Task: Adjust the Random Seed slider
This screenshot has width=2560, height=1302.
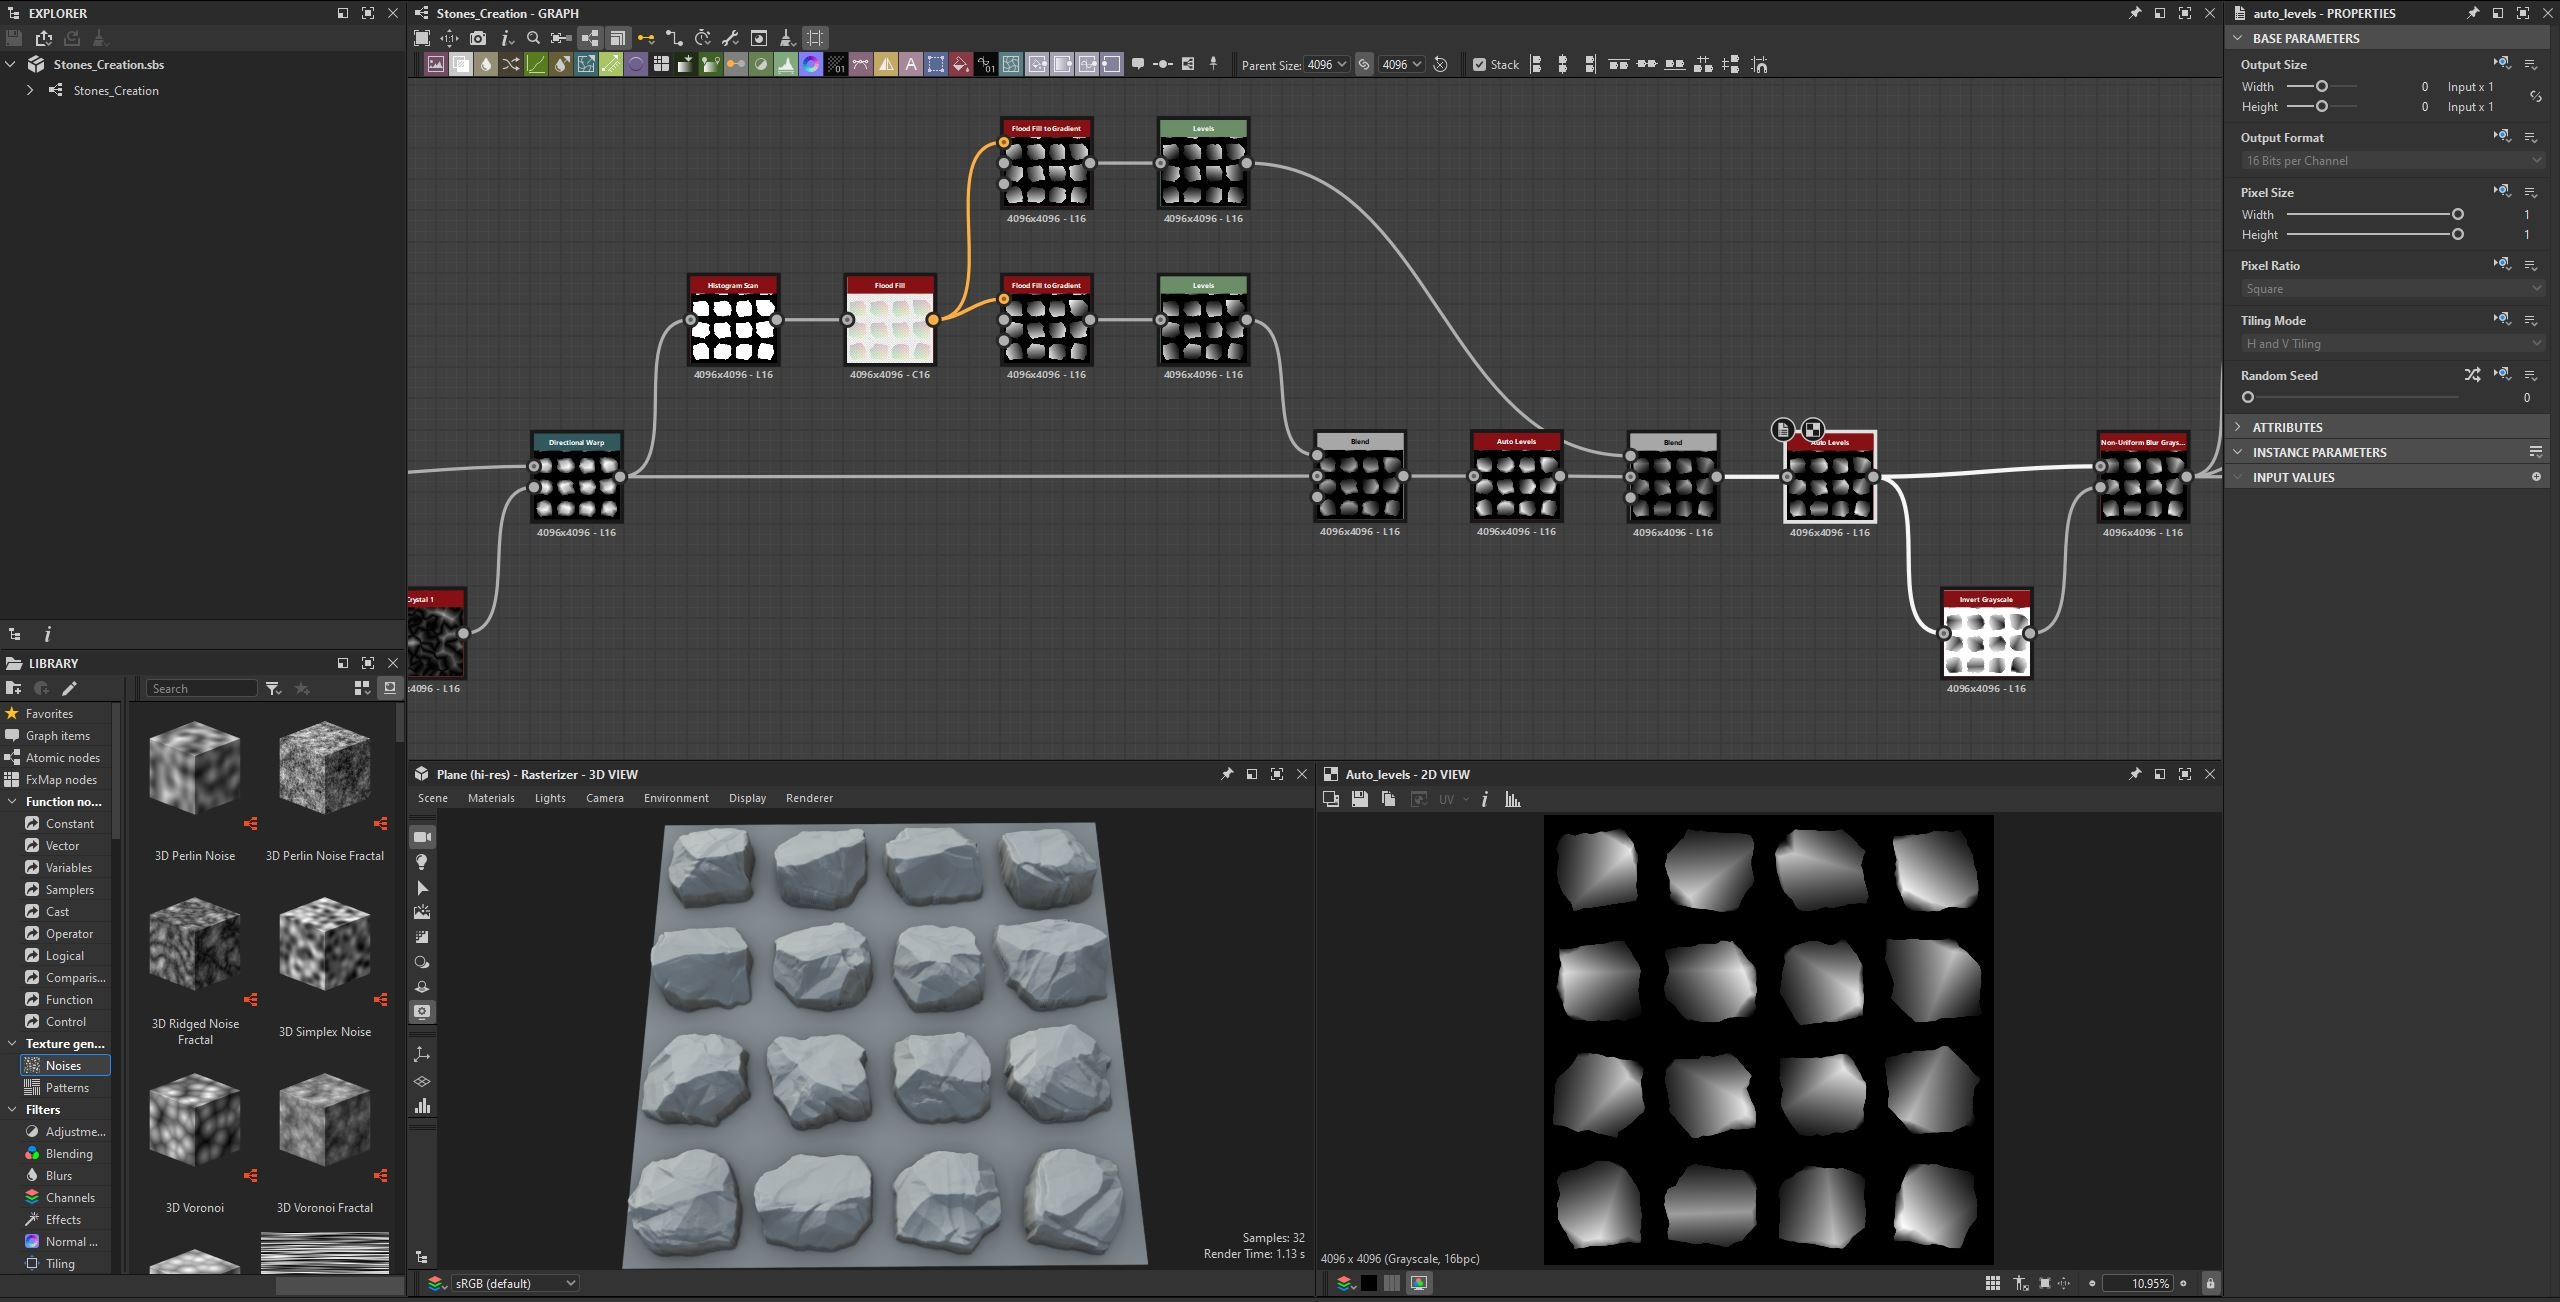Action: [2350, 397]
